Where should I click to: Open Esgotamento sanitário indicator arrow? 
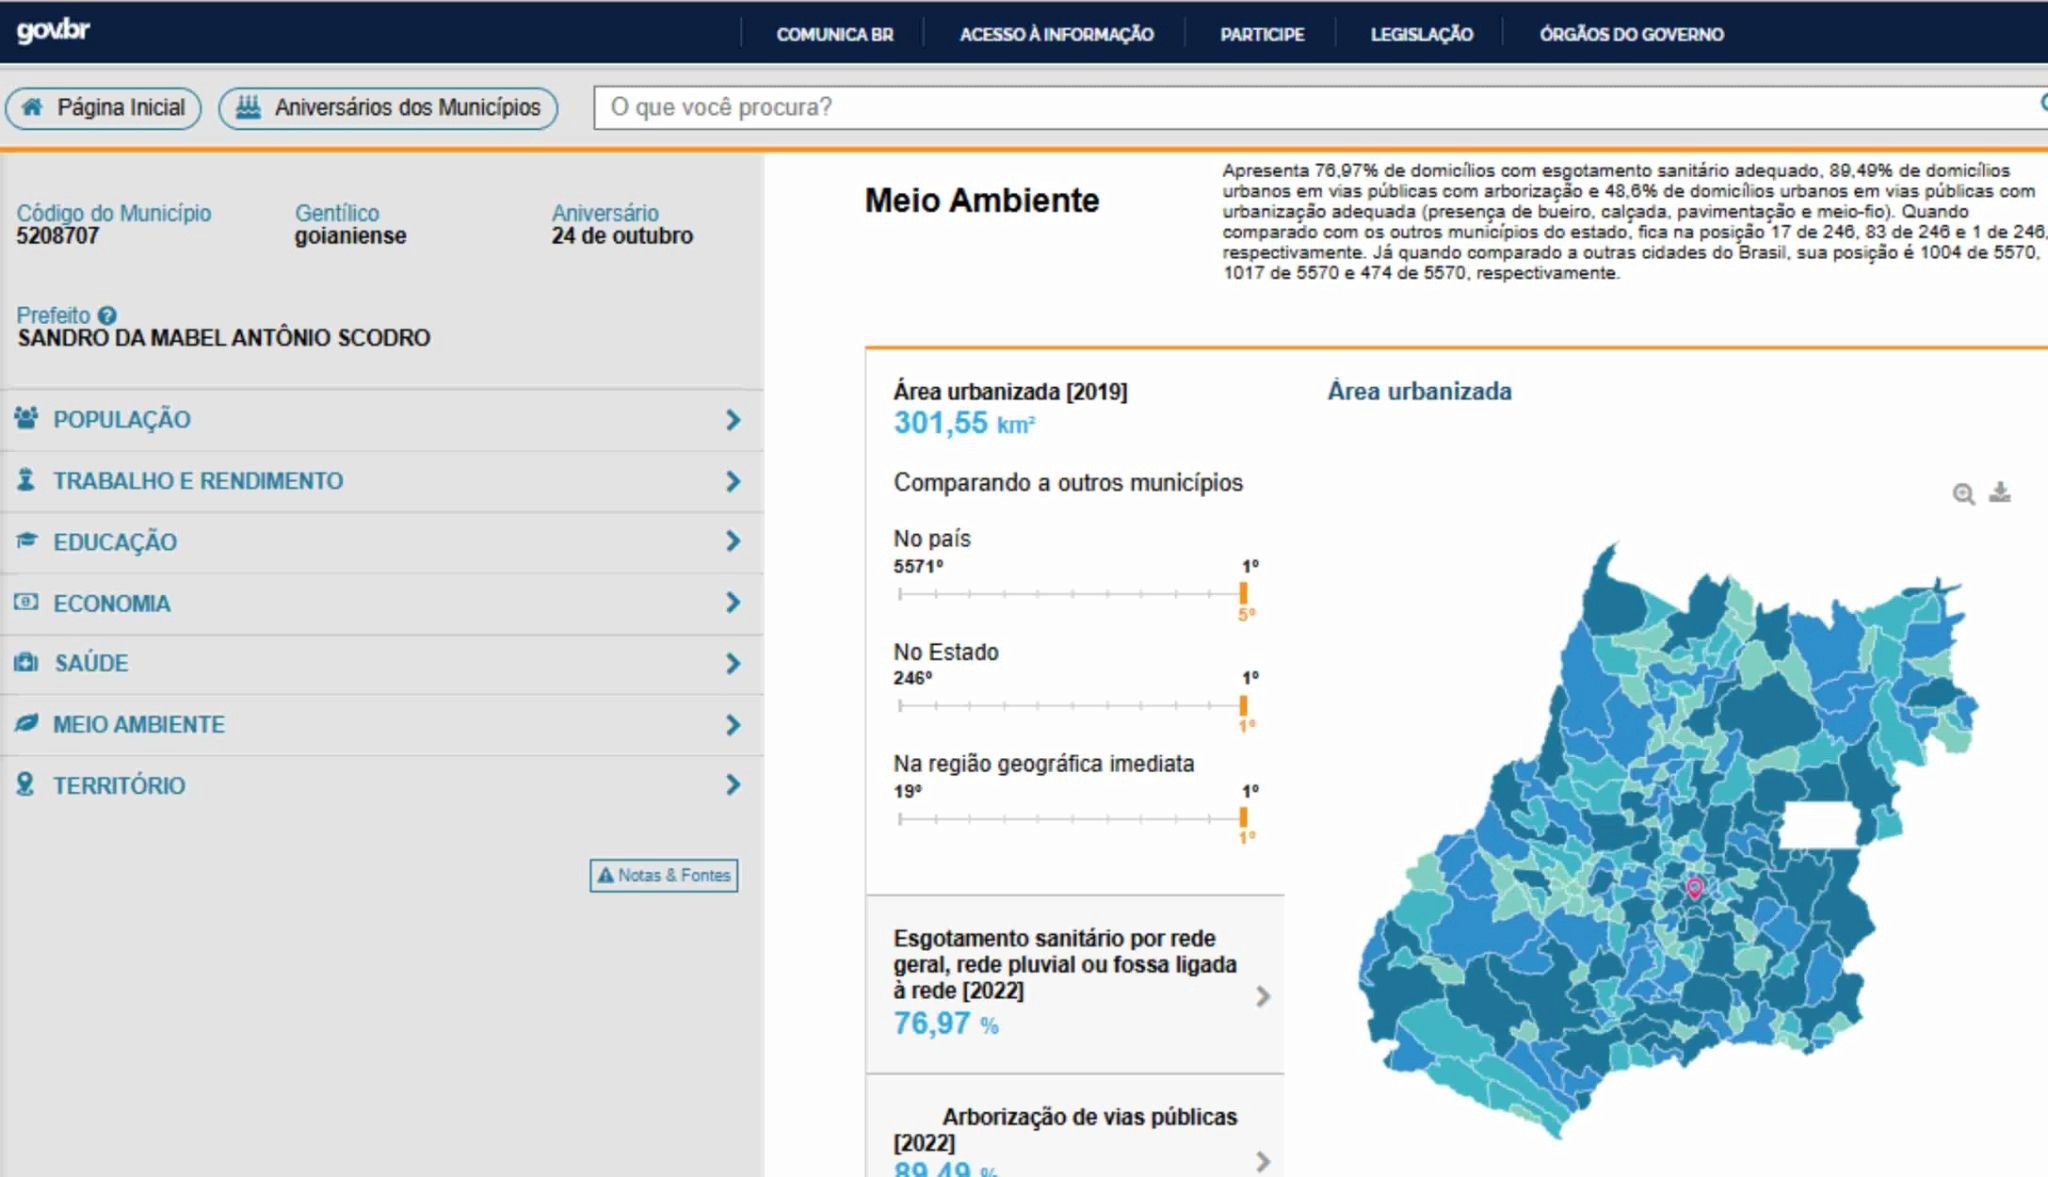click(1263, 996)
